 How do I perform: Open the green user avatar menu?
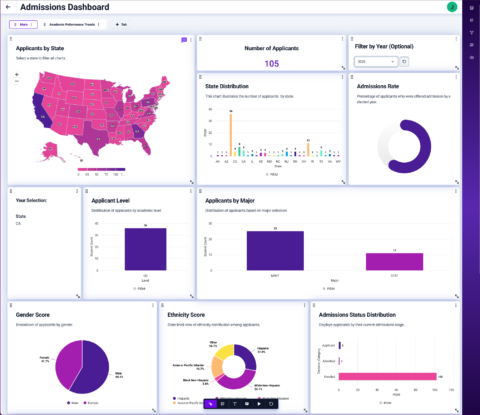click(x=452, y=7)
